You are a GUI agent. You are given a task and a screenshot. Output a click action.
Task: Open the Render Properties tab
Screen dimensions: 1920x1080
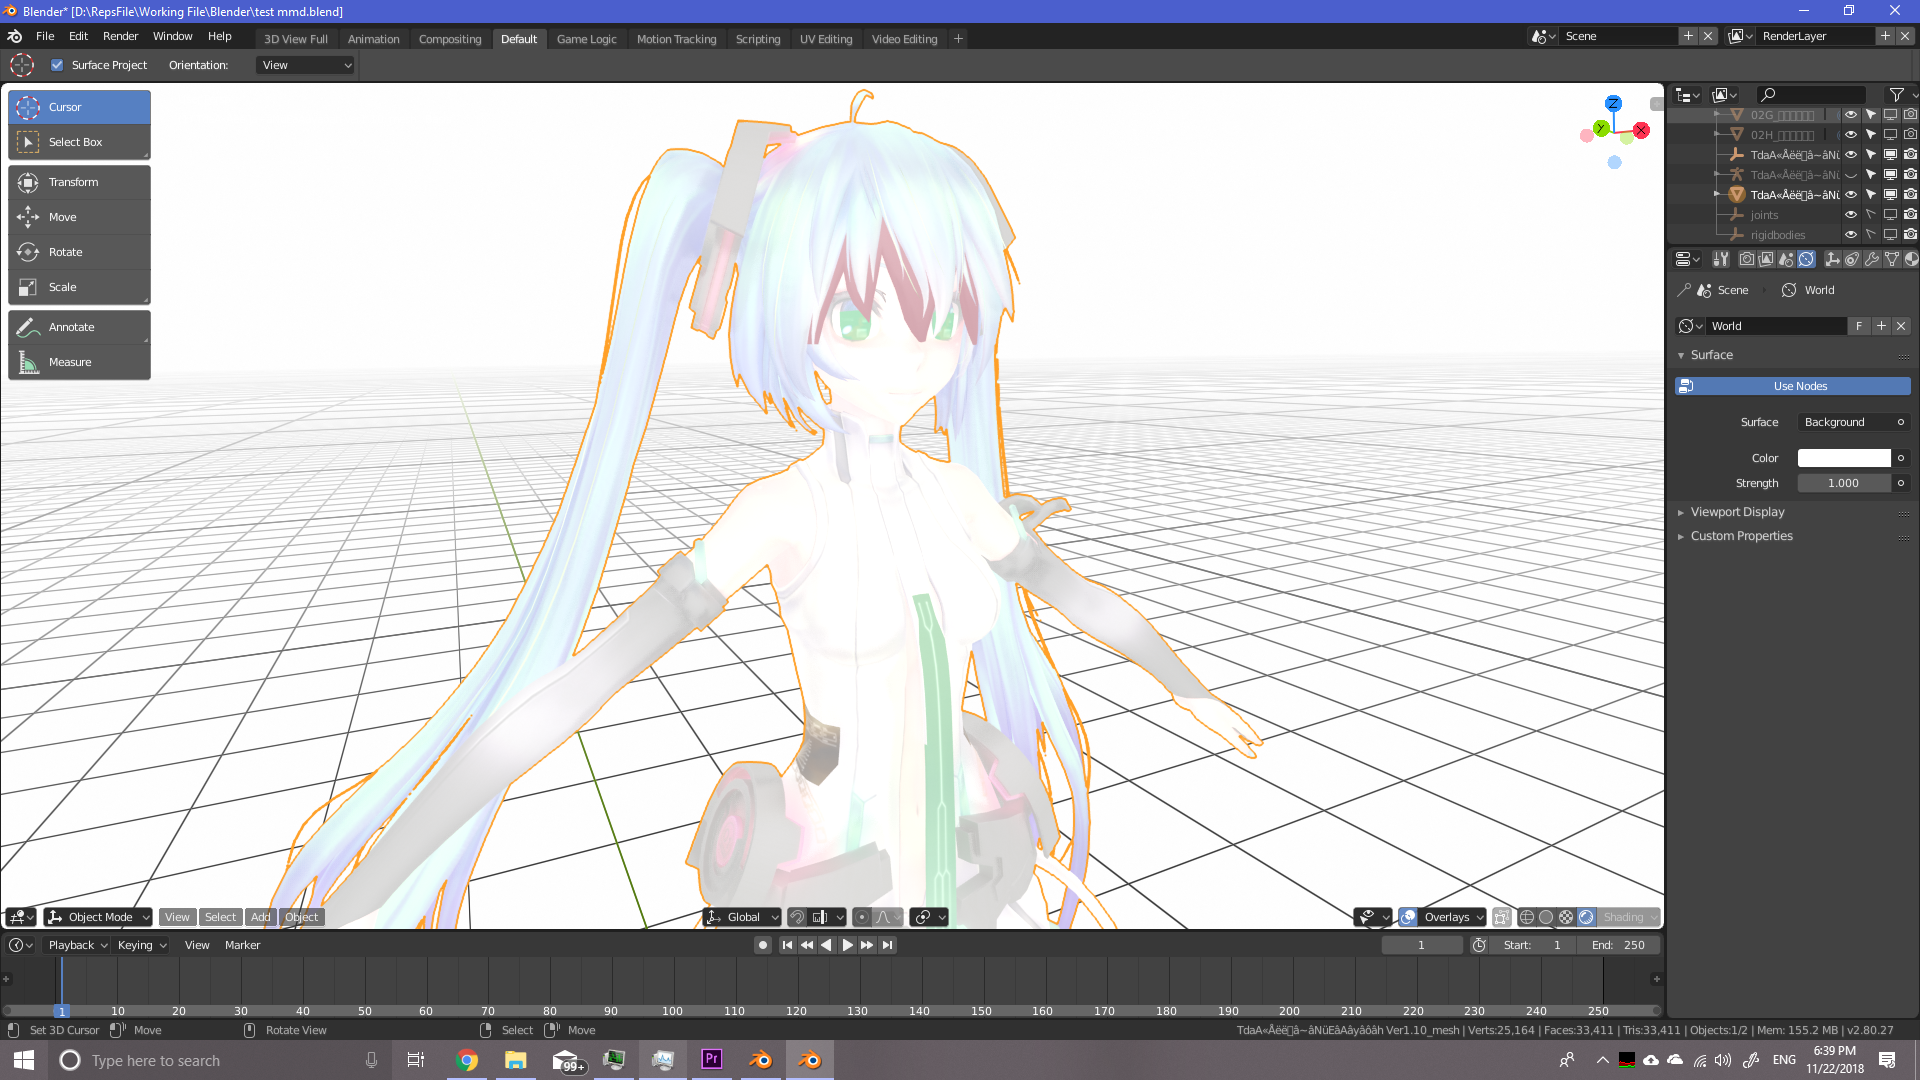(x=1747, y=259)
